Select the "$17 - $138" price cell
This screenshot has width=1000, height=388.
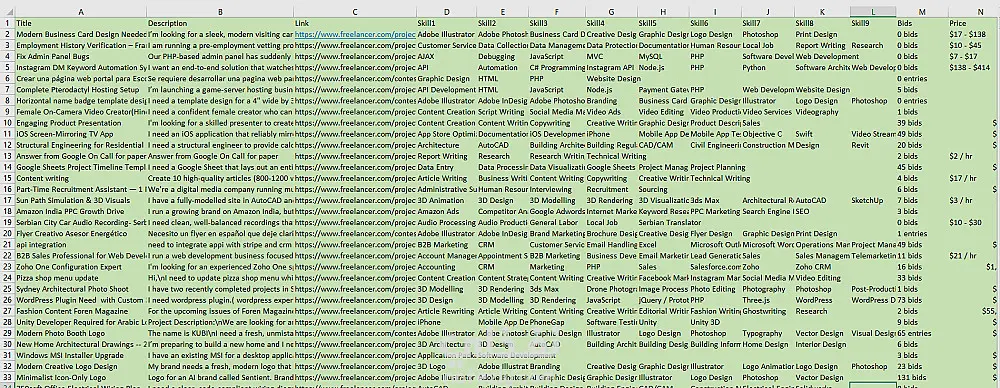pos(973,34)
